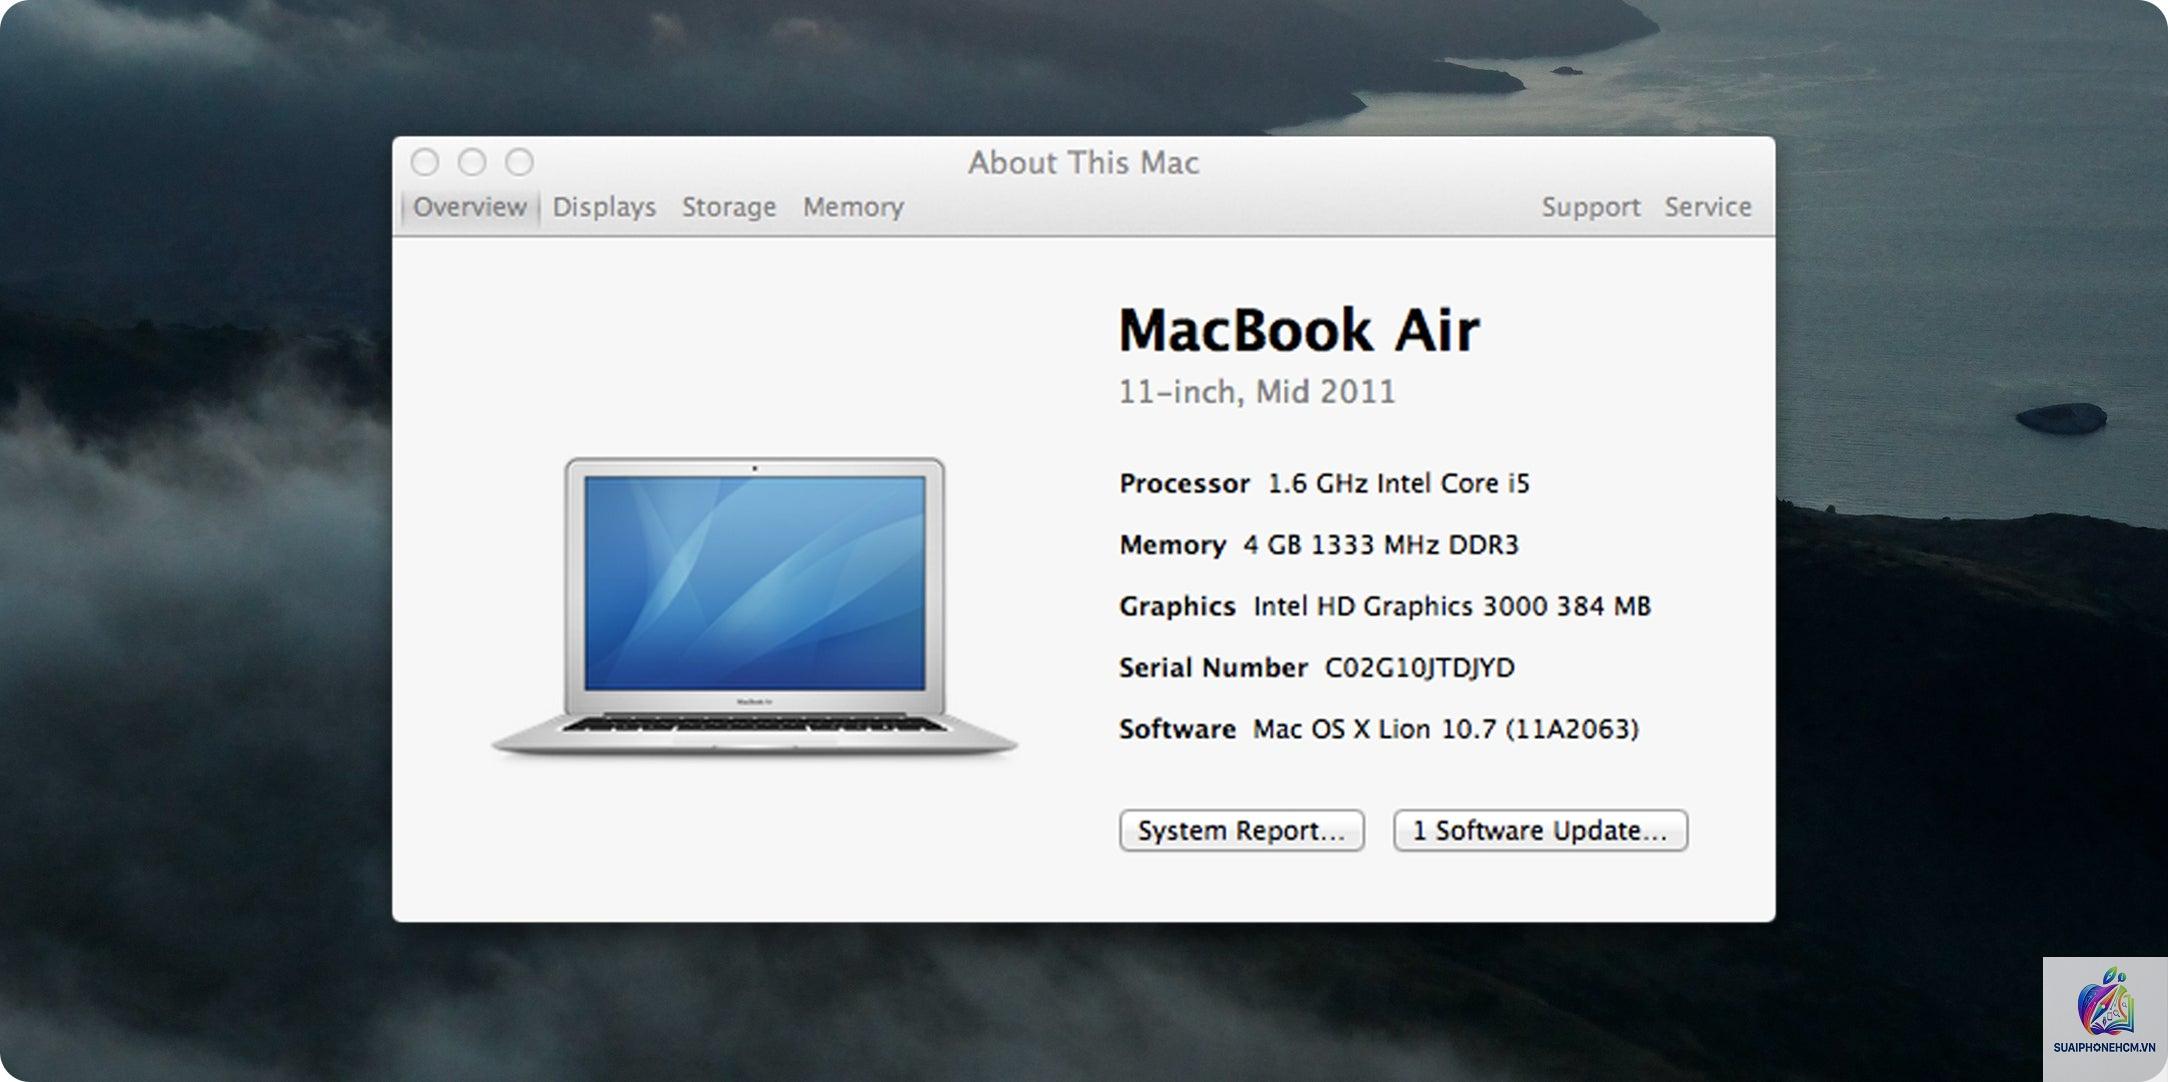Open the Service section
2168x1082 pixels.
pos(1708,207)
